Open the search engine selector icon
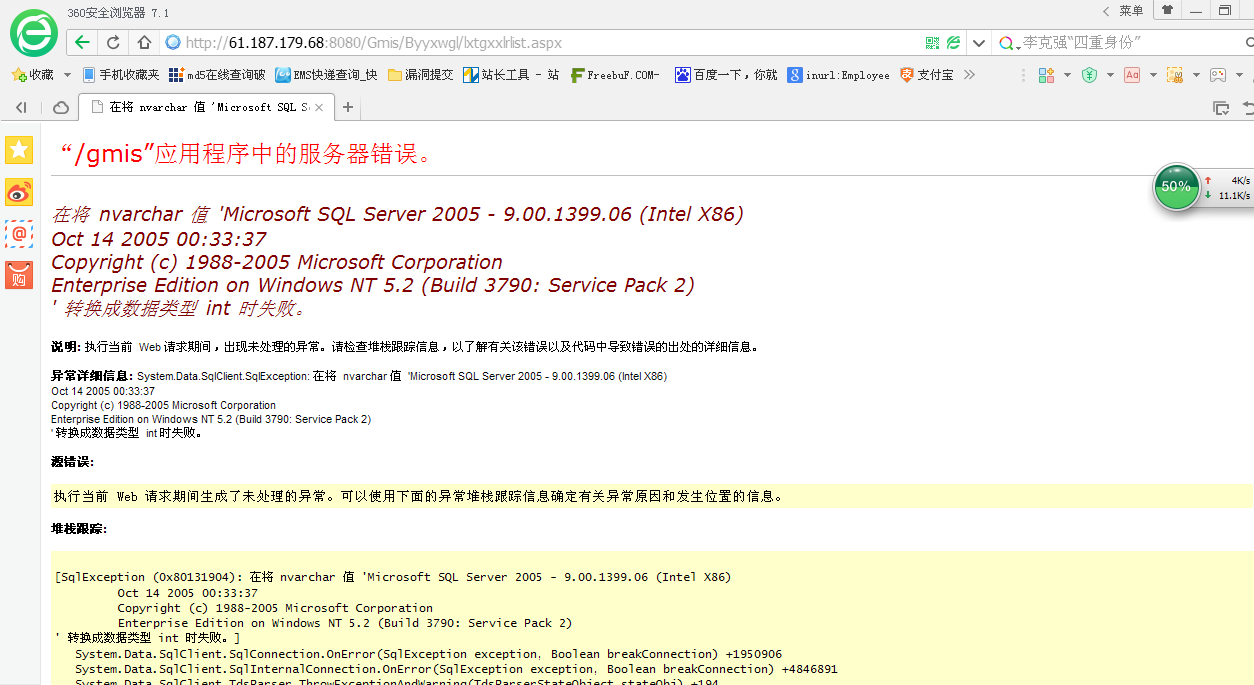The height and width of the screenshot is (685, 1254). click(1009, 43)
